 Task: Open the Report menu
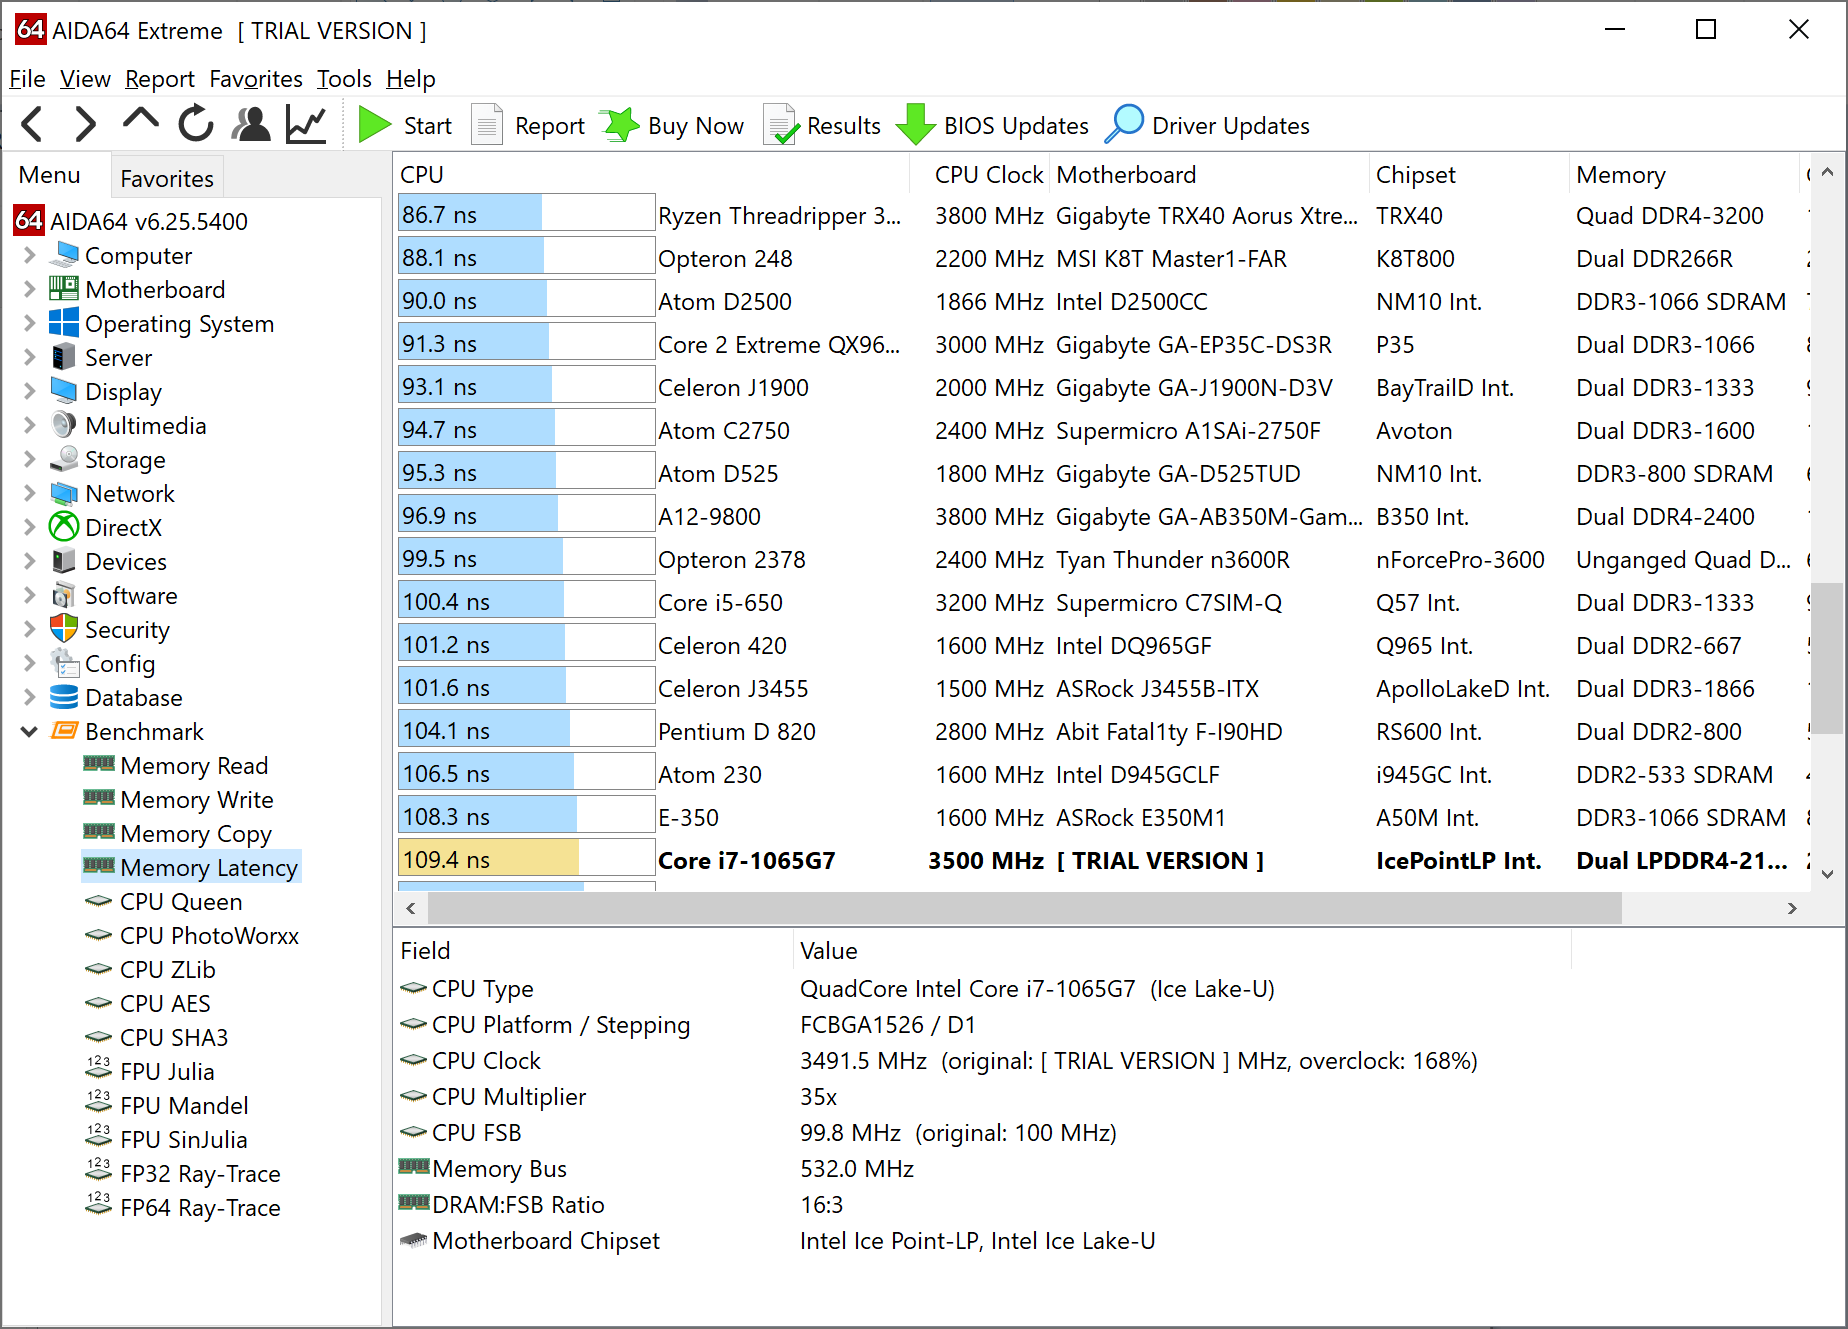point(160,79)
